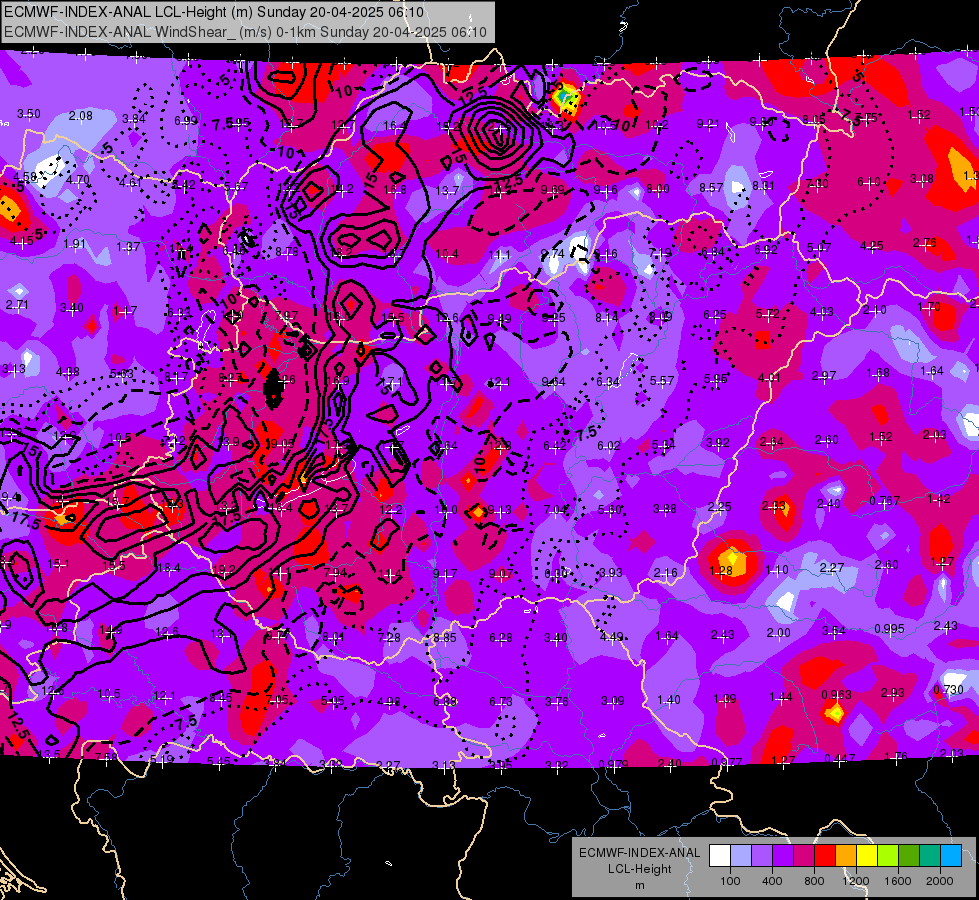Click the legend tick label 1600
The image size is (979, 900).
click(897, 881)
